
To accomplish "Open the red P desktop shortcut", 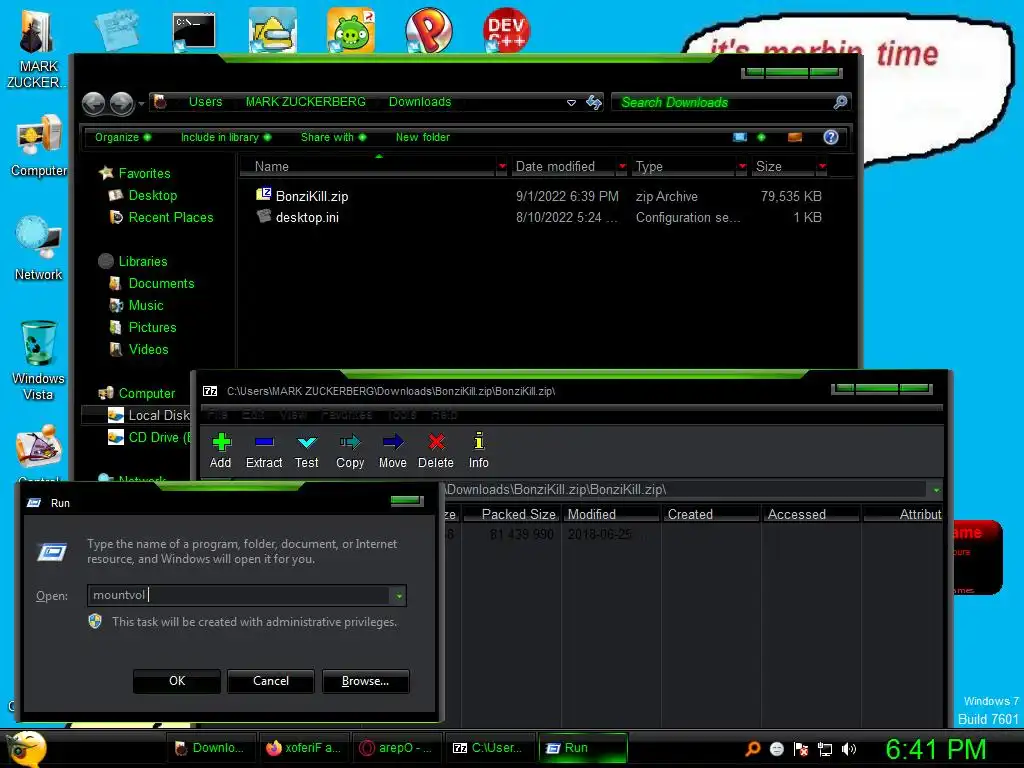I will (428, 30).
